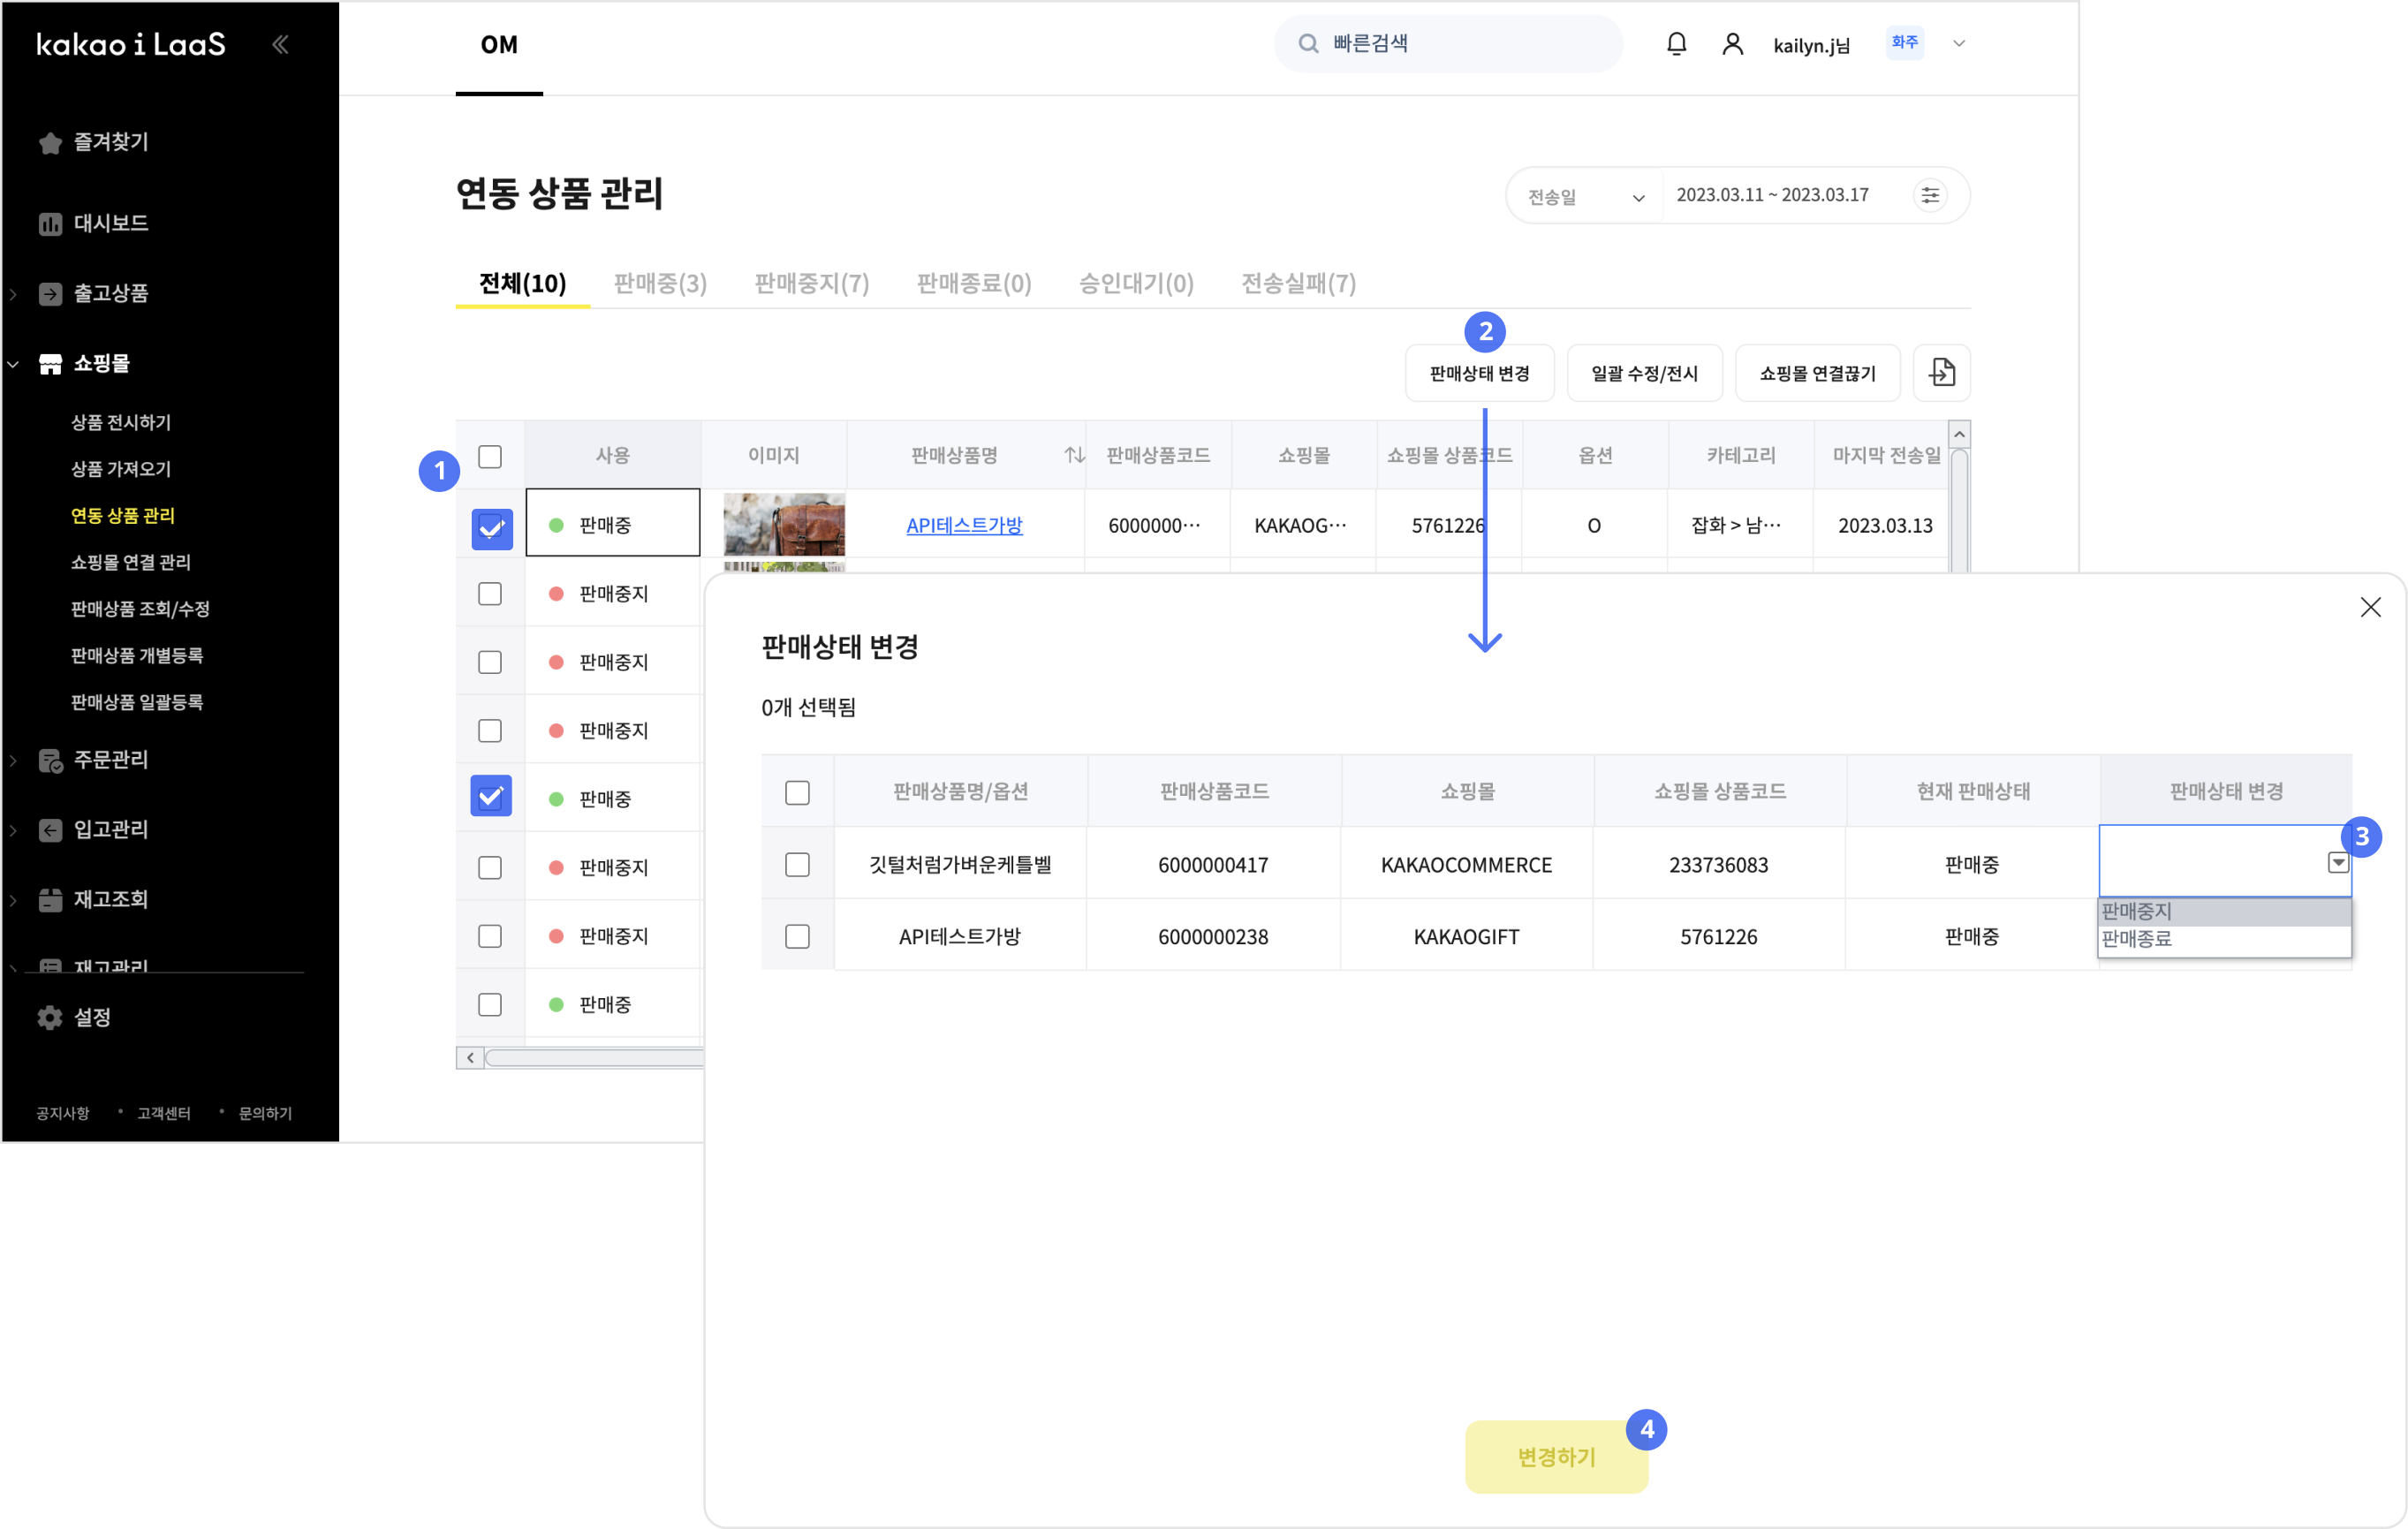Open date filter settings sliders icon
The height and width of the screenshot is (1529, 2408).
click(x=1929, y=195)
